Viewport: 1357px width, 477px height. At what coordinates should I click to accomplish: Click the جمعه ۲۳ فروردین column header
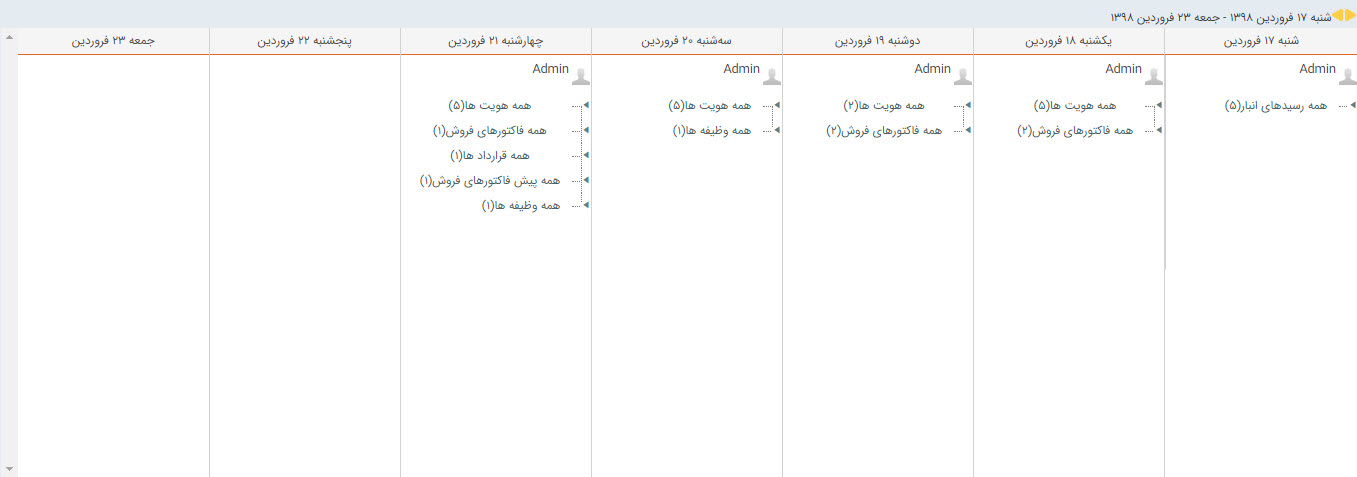tap(114, 41)
